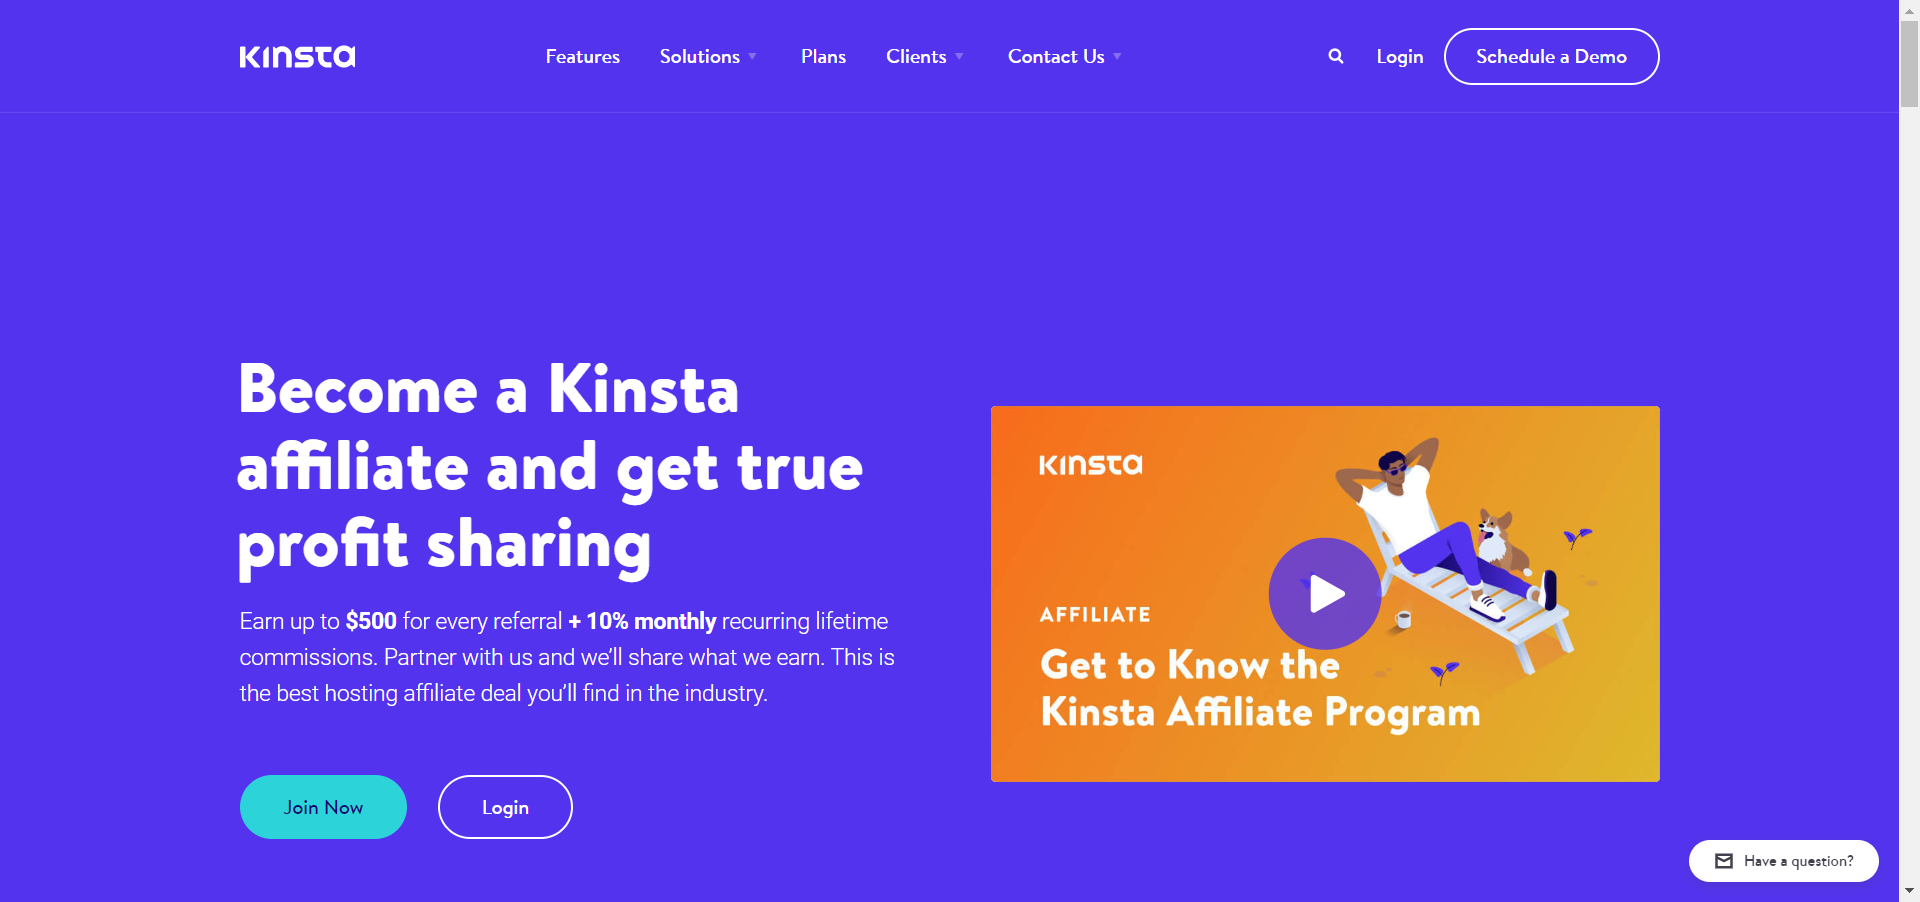Image resolution: width=1920 pixels, height=902 pixels.
Task: Open the Clients menu item
Action: point(916,57)
